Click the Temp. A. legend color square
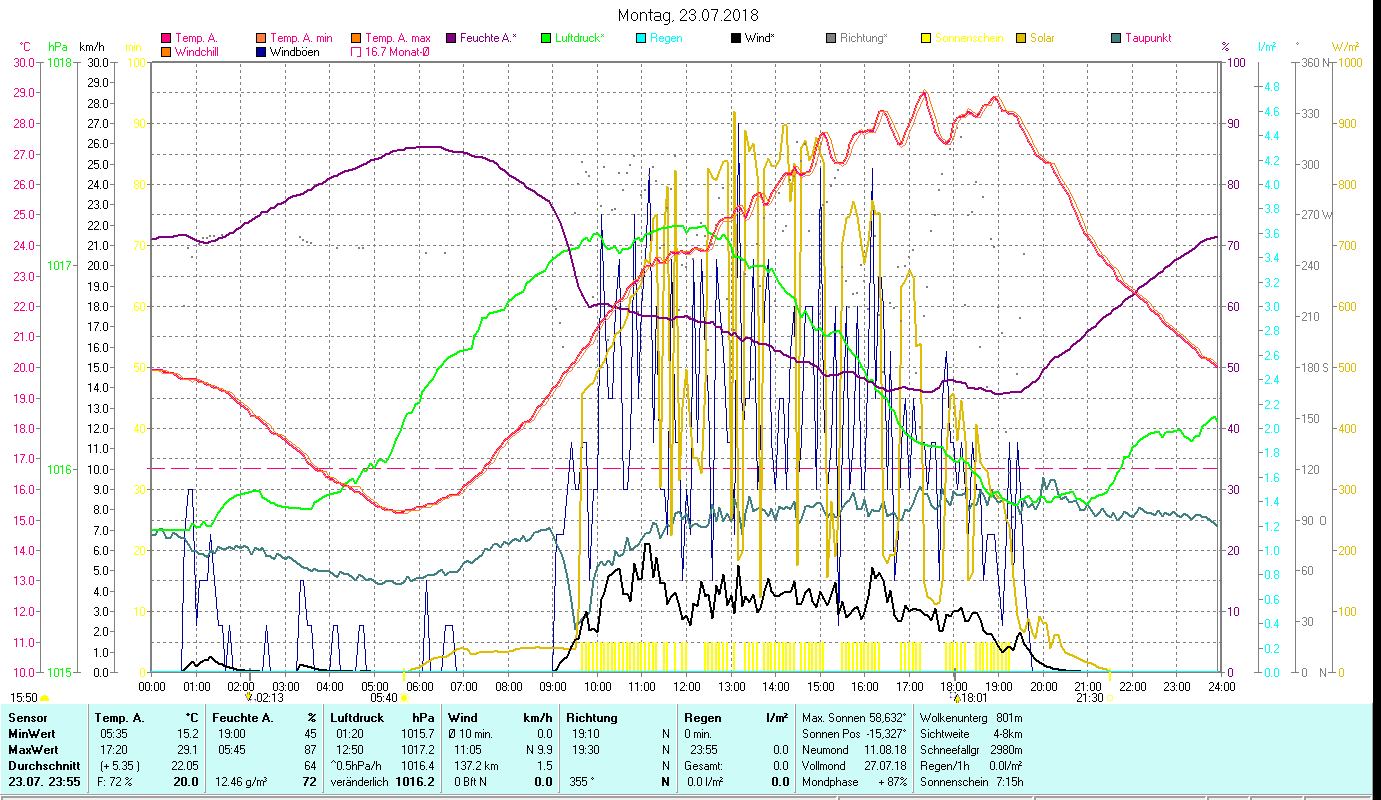This screenshot has height=800, width=1381. [x=166, y=39]
